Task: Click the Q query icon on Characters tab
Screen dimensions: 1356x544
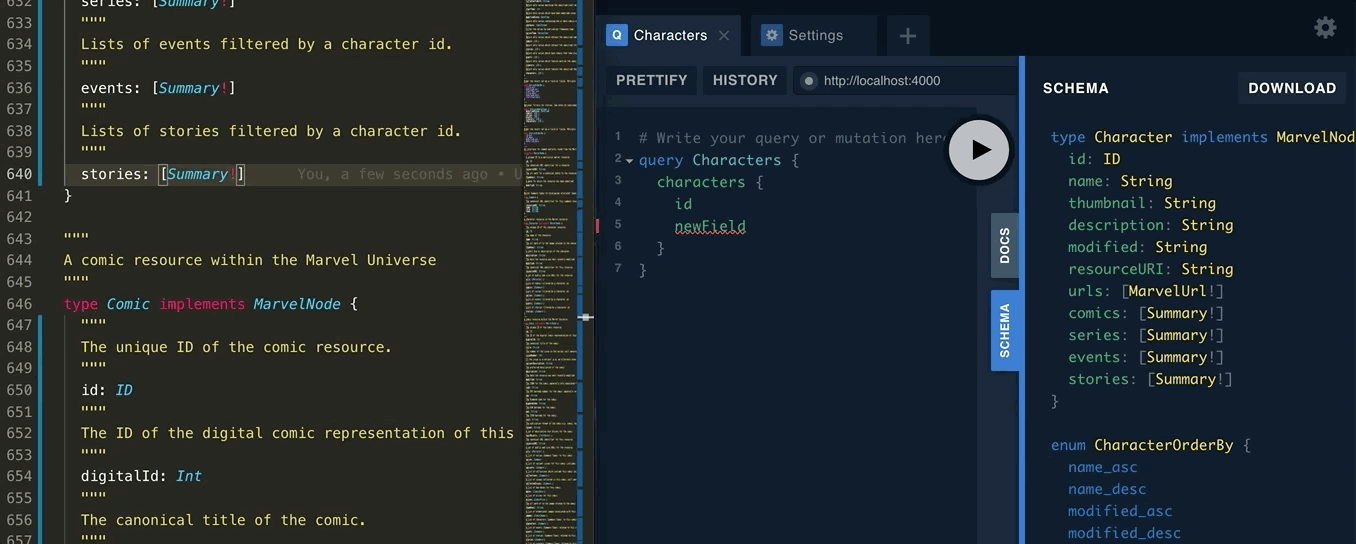Action: 617,35
